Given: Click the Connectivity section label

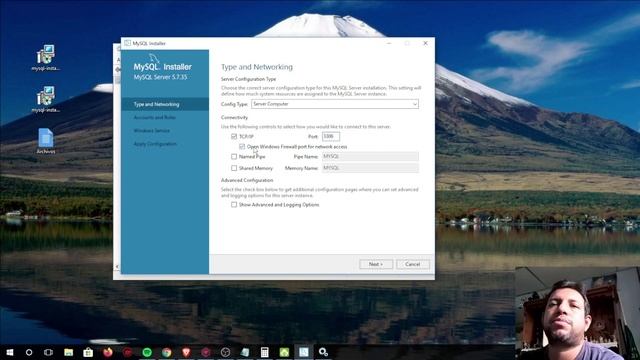Looking at the screenshot, I should pyautogui.click(x=234, y=117).
